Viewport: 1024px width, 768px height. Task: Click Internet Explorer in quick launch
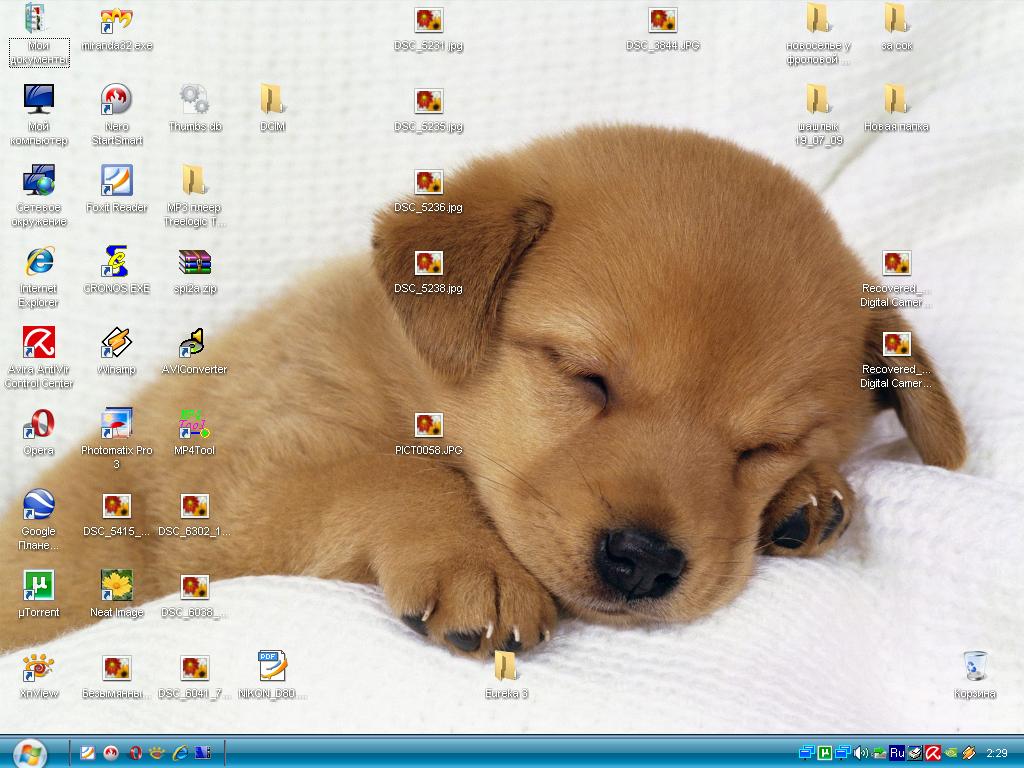(181, 753)
